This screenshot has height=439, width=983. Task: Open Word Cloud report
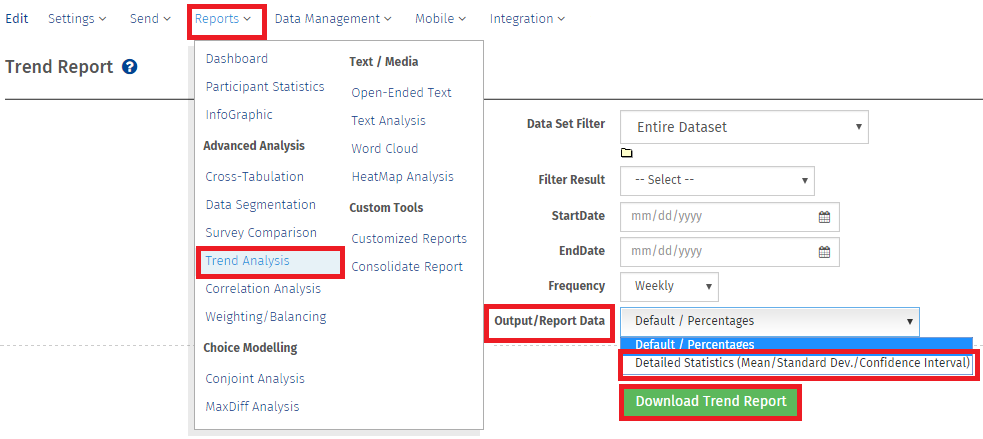(x=385, y=149)
